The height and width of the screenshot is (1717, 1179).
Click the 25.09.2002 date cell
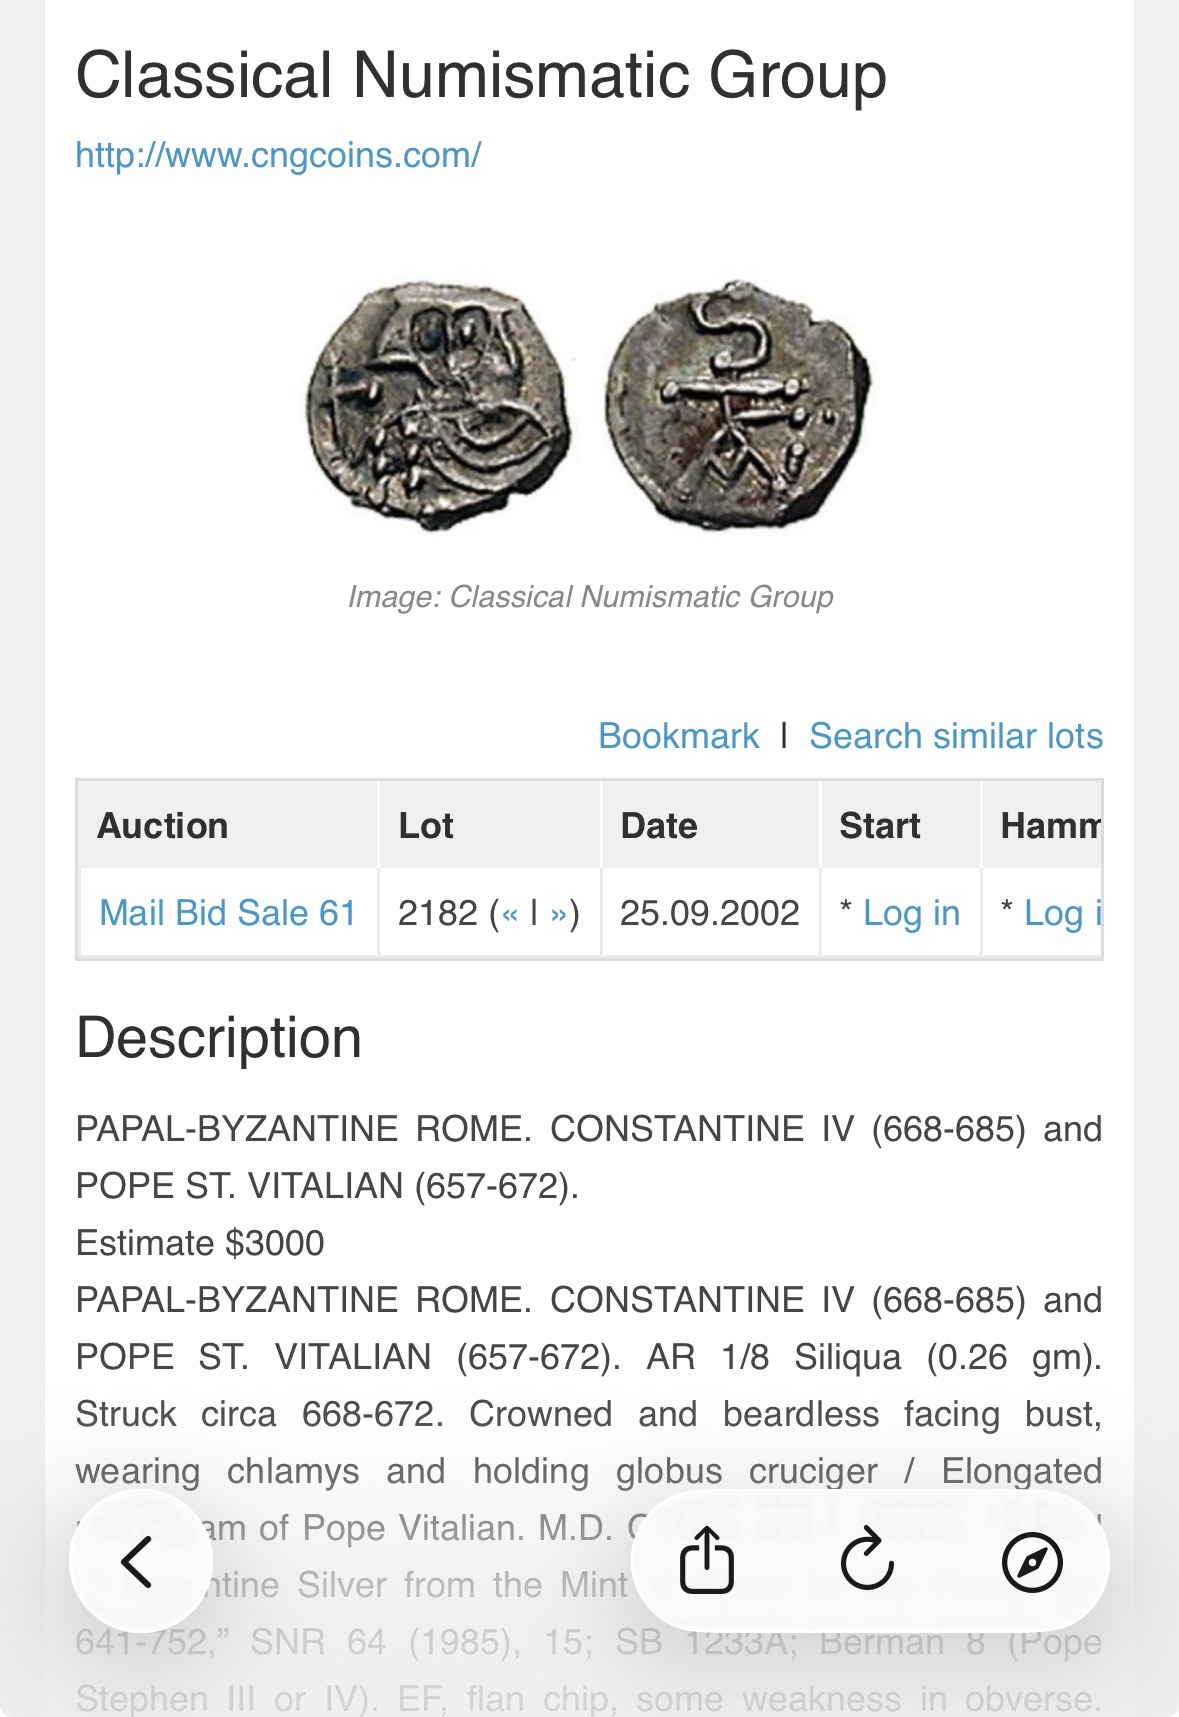[709, 913]
